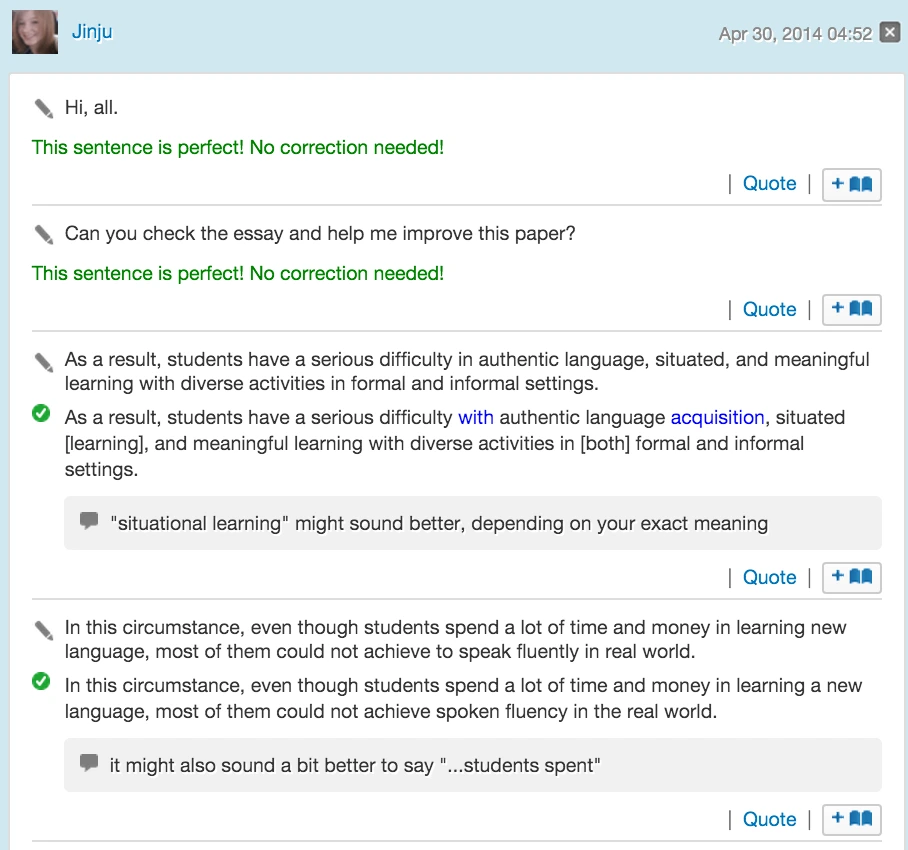This screenshot has height=850, width=908.
Task: Click comment bubble icon beside "students spent" note
Action: [x=89, y=763]
